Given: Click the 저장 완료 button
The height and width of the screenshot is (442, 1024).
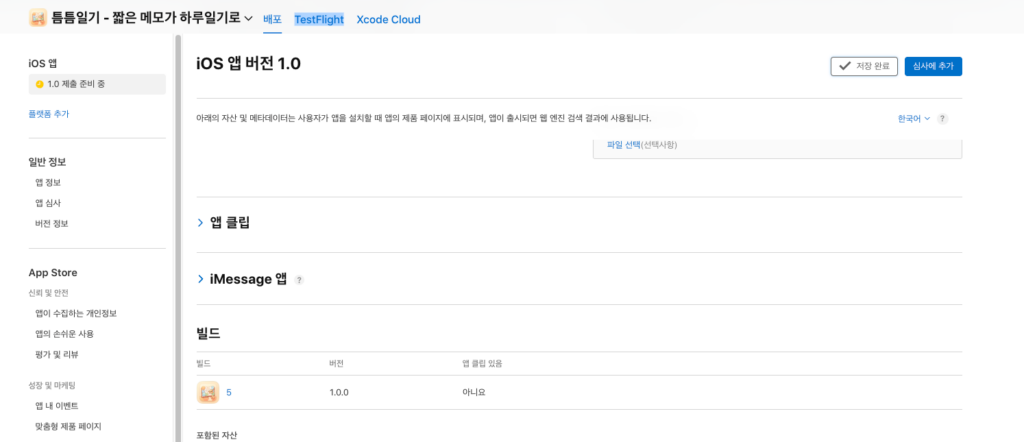Looking at the screenshot, I should [x=864, y=66].
